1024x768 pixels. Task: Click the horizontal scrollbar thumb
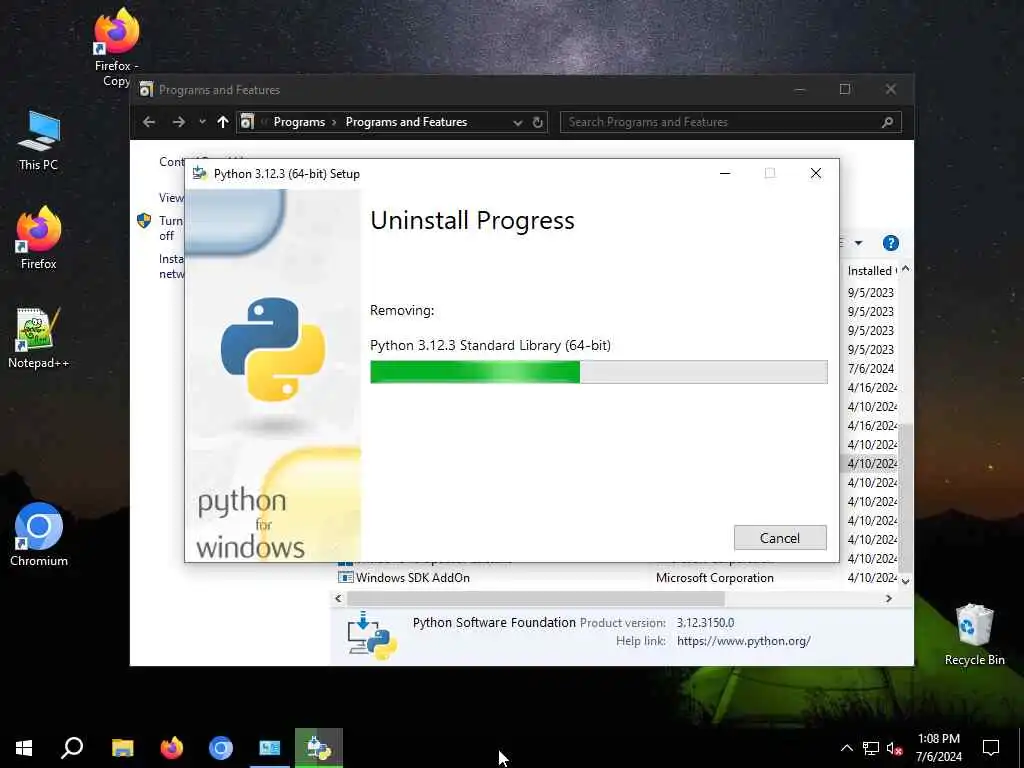[x=536, y=598]
